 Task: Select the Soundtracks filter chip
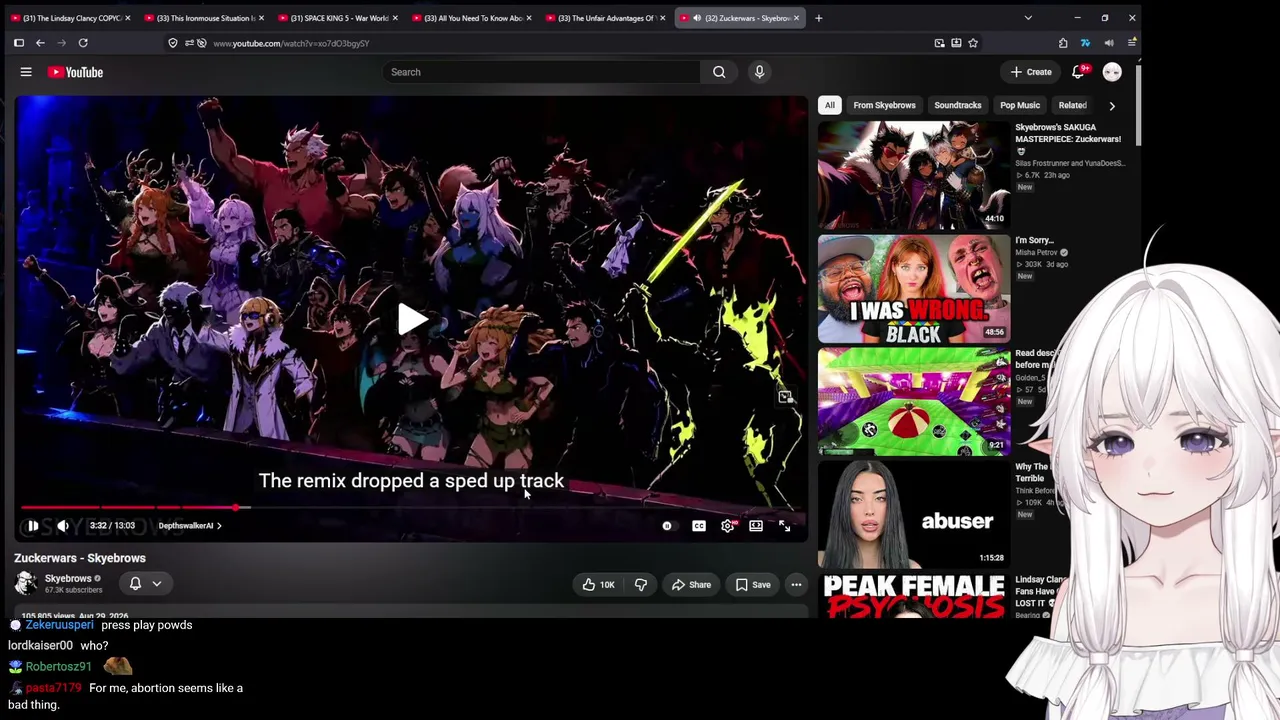tap(957, 105)
